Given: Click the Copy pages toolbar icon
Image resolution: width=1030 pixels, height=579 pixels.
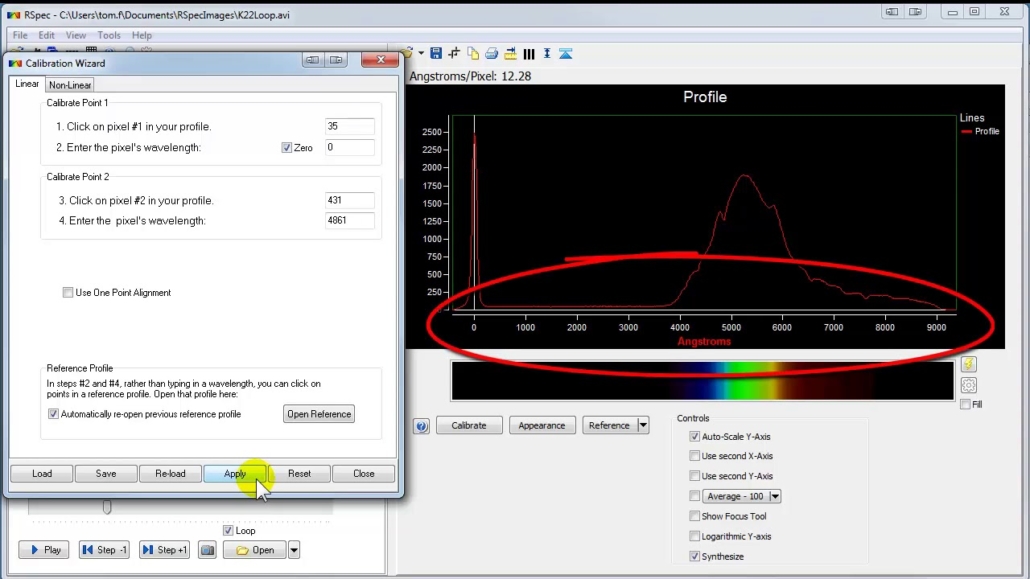Looking at the screenshot, I should [x=472, y=53].
